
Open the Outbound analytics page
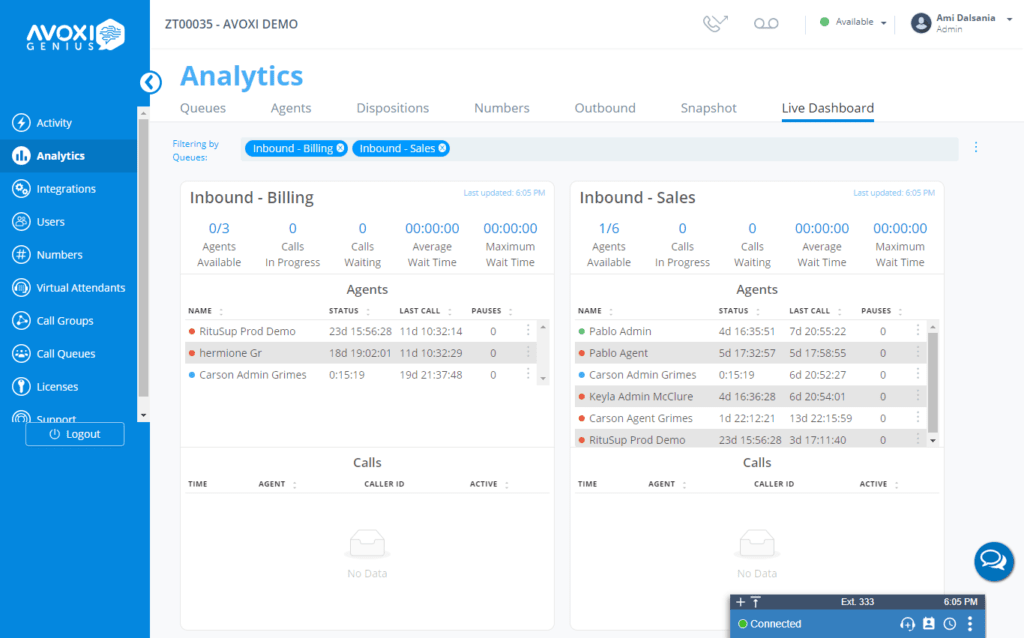point(604,107)
